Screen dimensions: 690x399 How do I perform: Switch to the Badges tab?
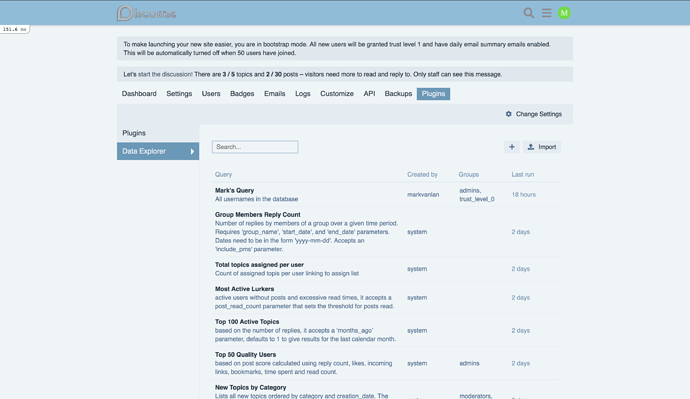click(x=242, y=94)
